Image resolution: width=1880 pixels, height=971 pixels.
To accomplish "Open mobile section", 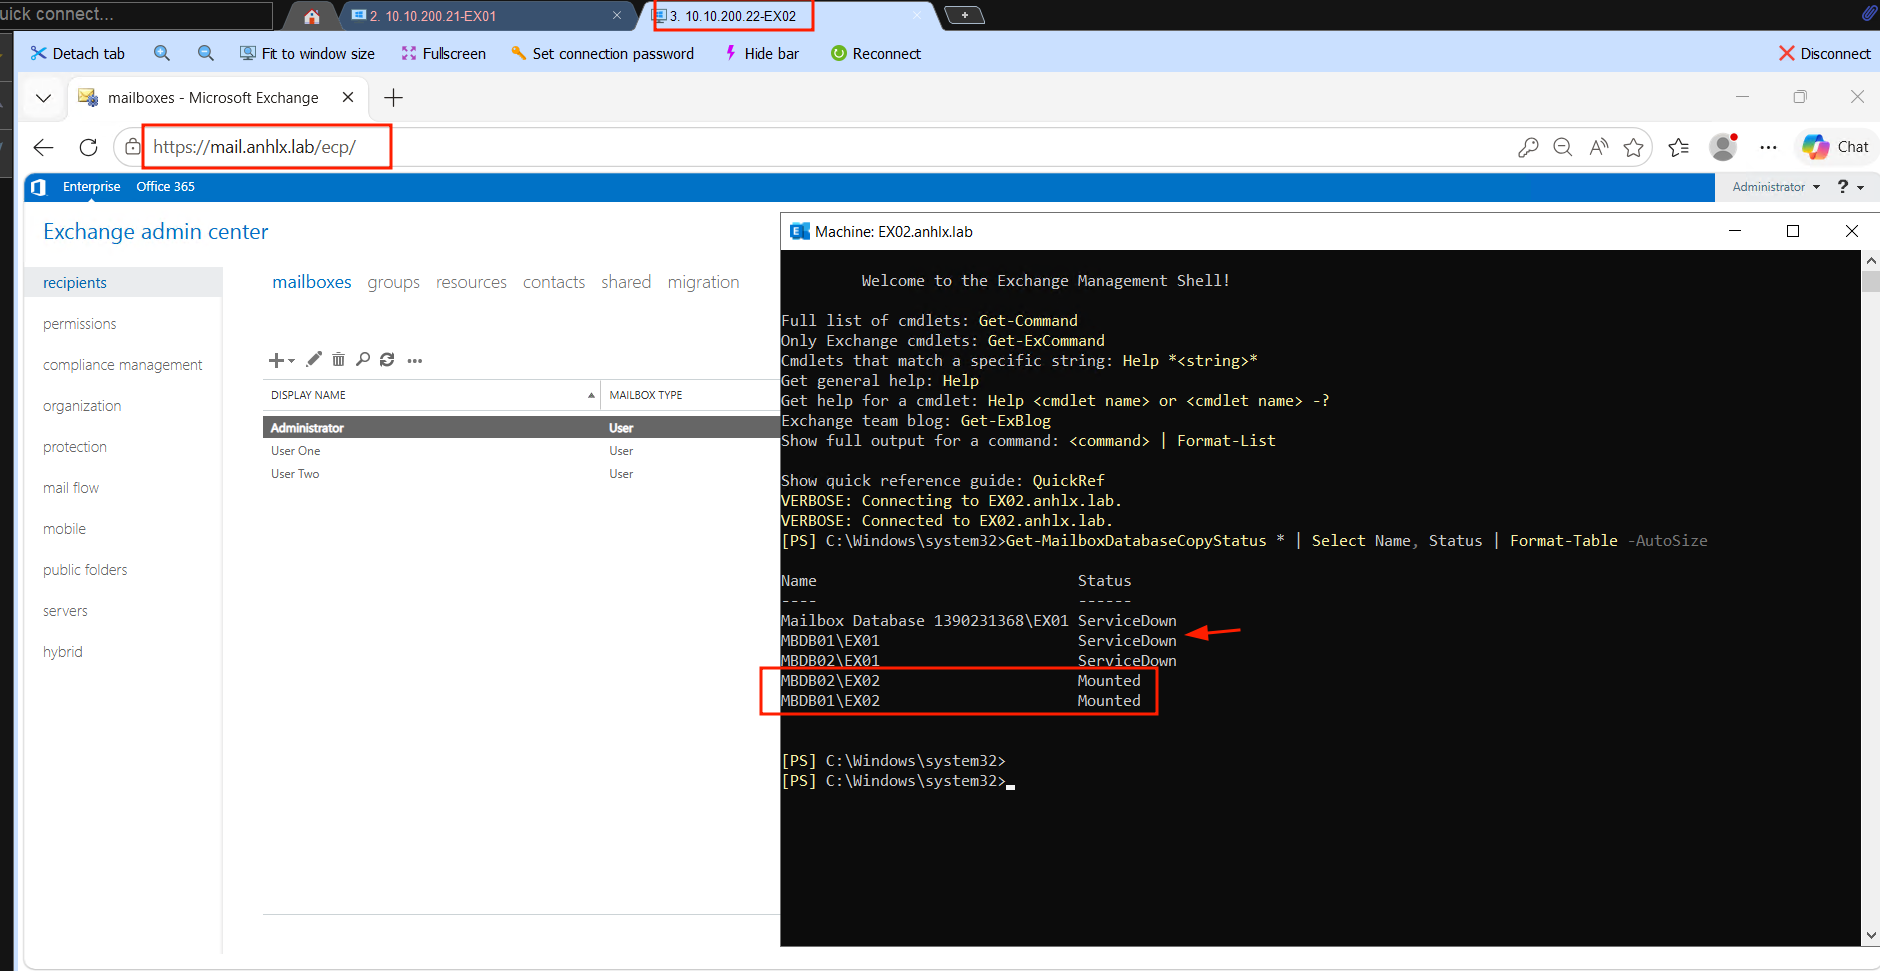I will click(64, 529).
